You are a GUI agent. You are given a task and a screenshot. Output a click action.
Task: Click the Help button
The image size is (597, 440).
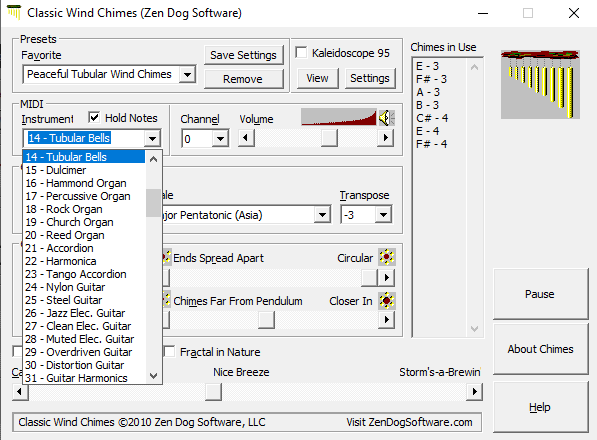pyautogui.click(x=540, y=407)
